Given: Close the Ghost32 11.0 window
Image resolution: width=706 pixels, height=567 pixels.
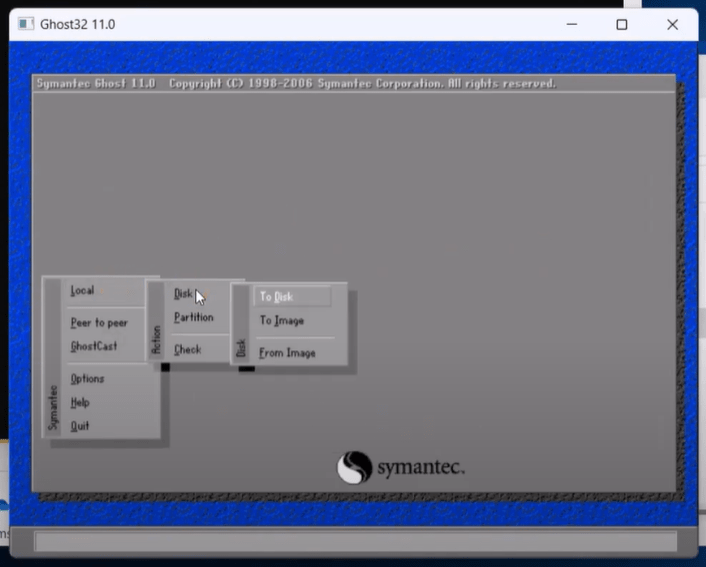Looking at the screenshot, I should pos(673,24).
